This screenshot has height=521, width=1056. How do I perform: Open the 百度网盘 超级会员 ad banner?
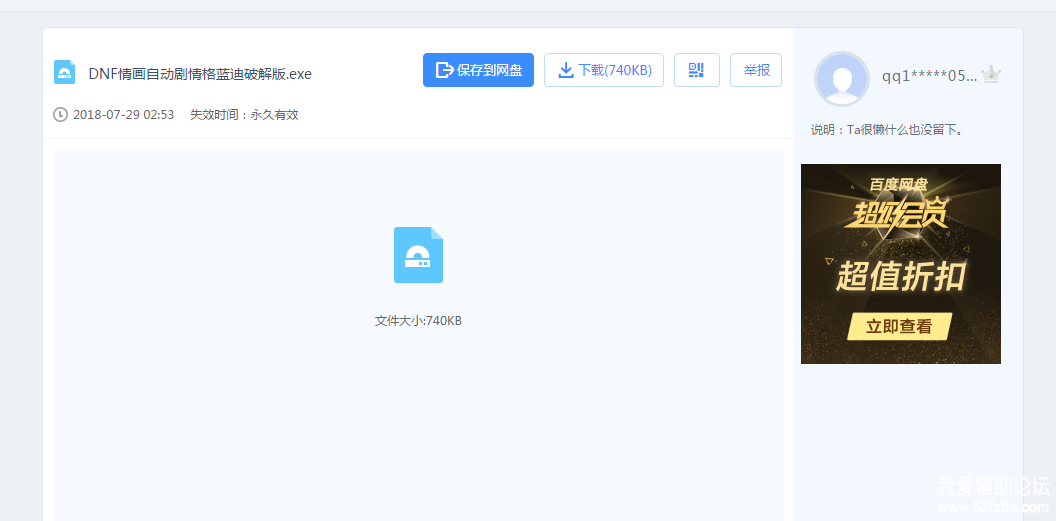pos(900,264)
